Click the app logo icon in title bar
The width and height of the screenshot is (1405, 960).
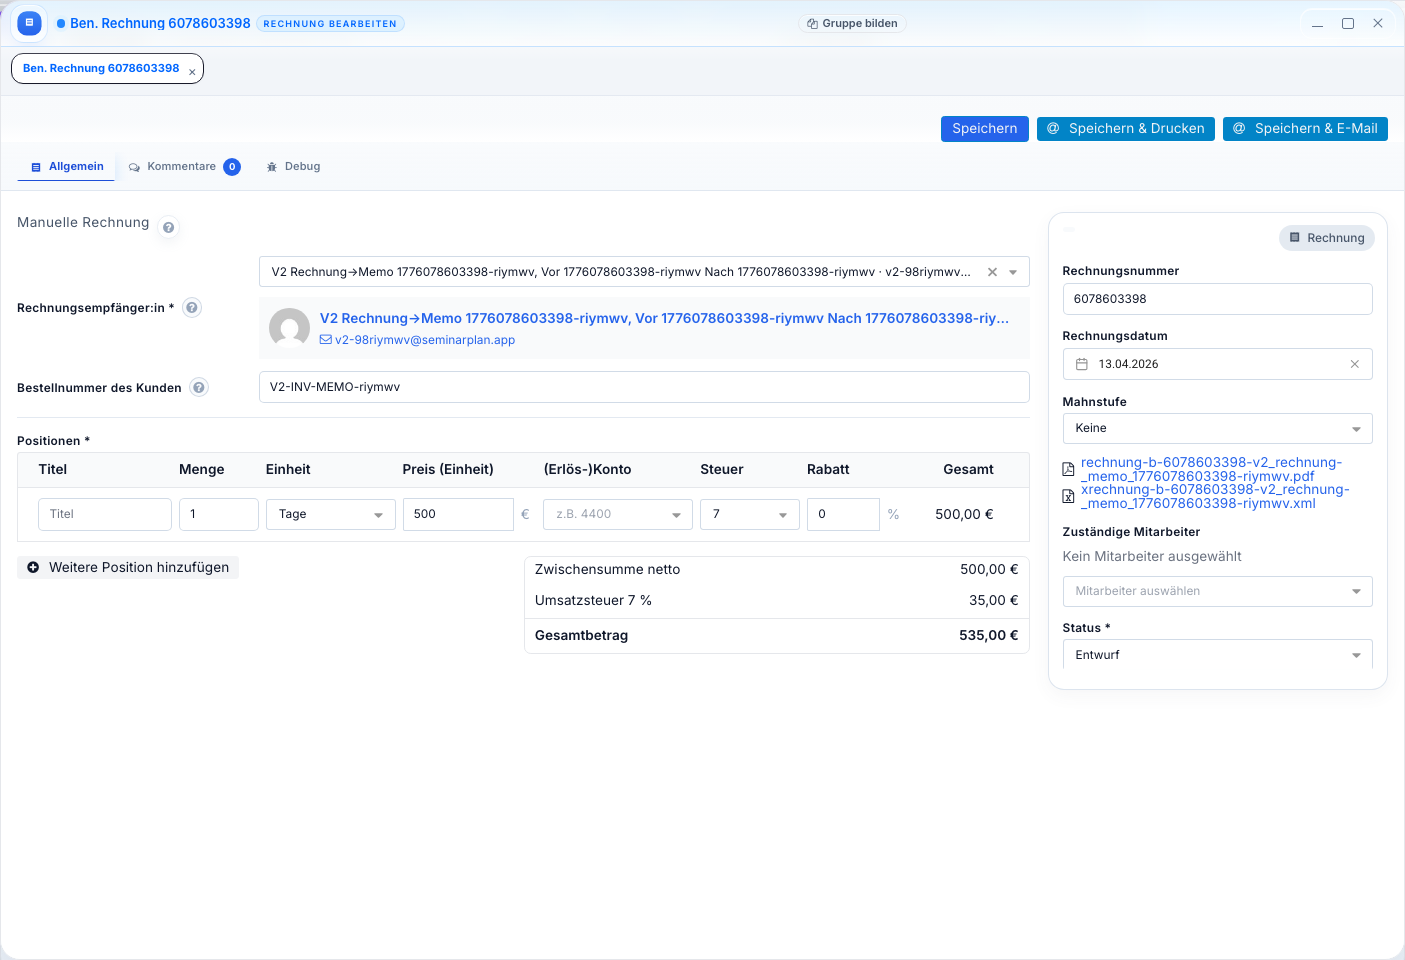29,23
